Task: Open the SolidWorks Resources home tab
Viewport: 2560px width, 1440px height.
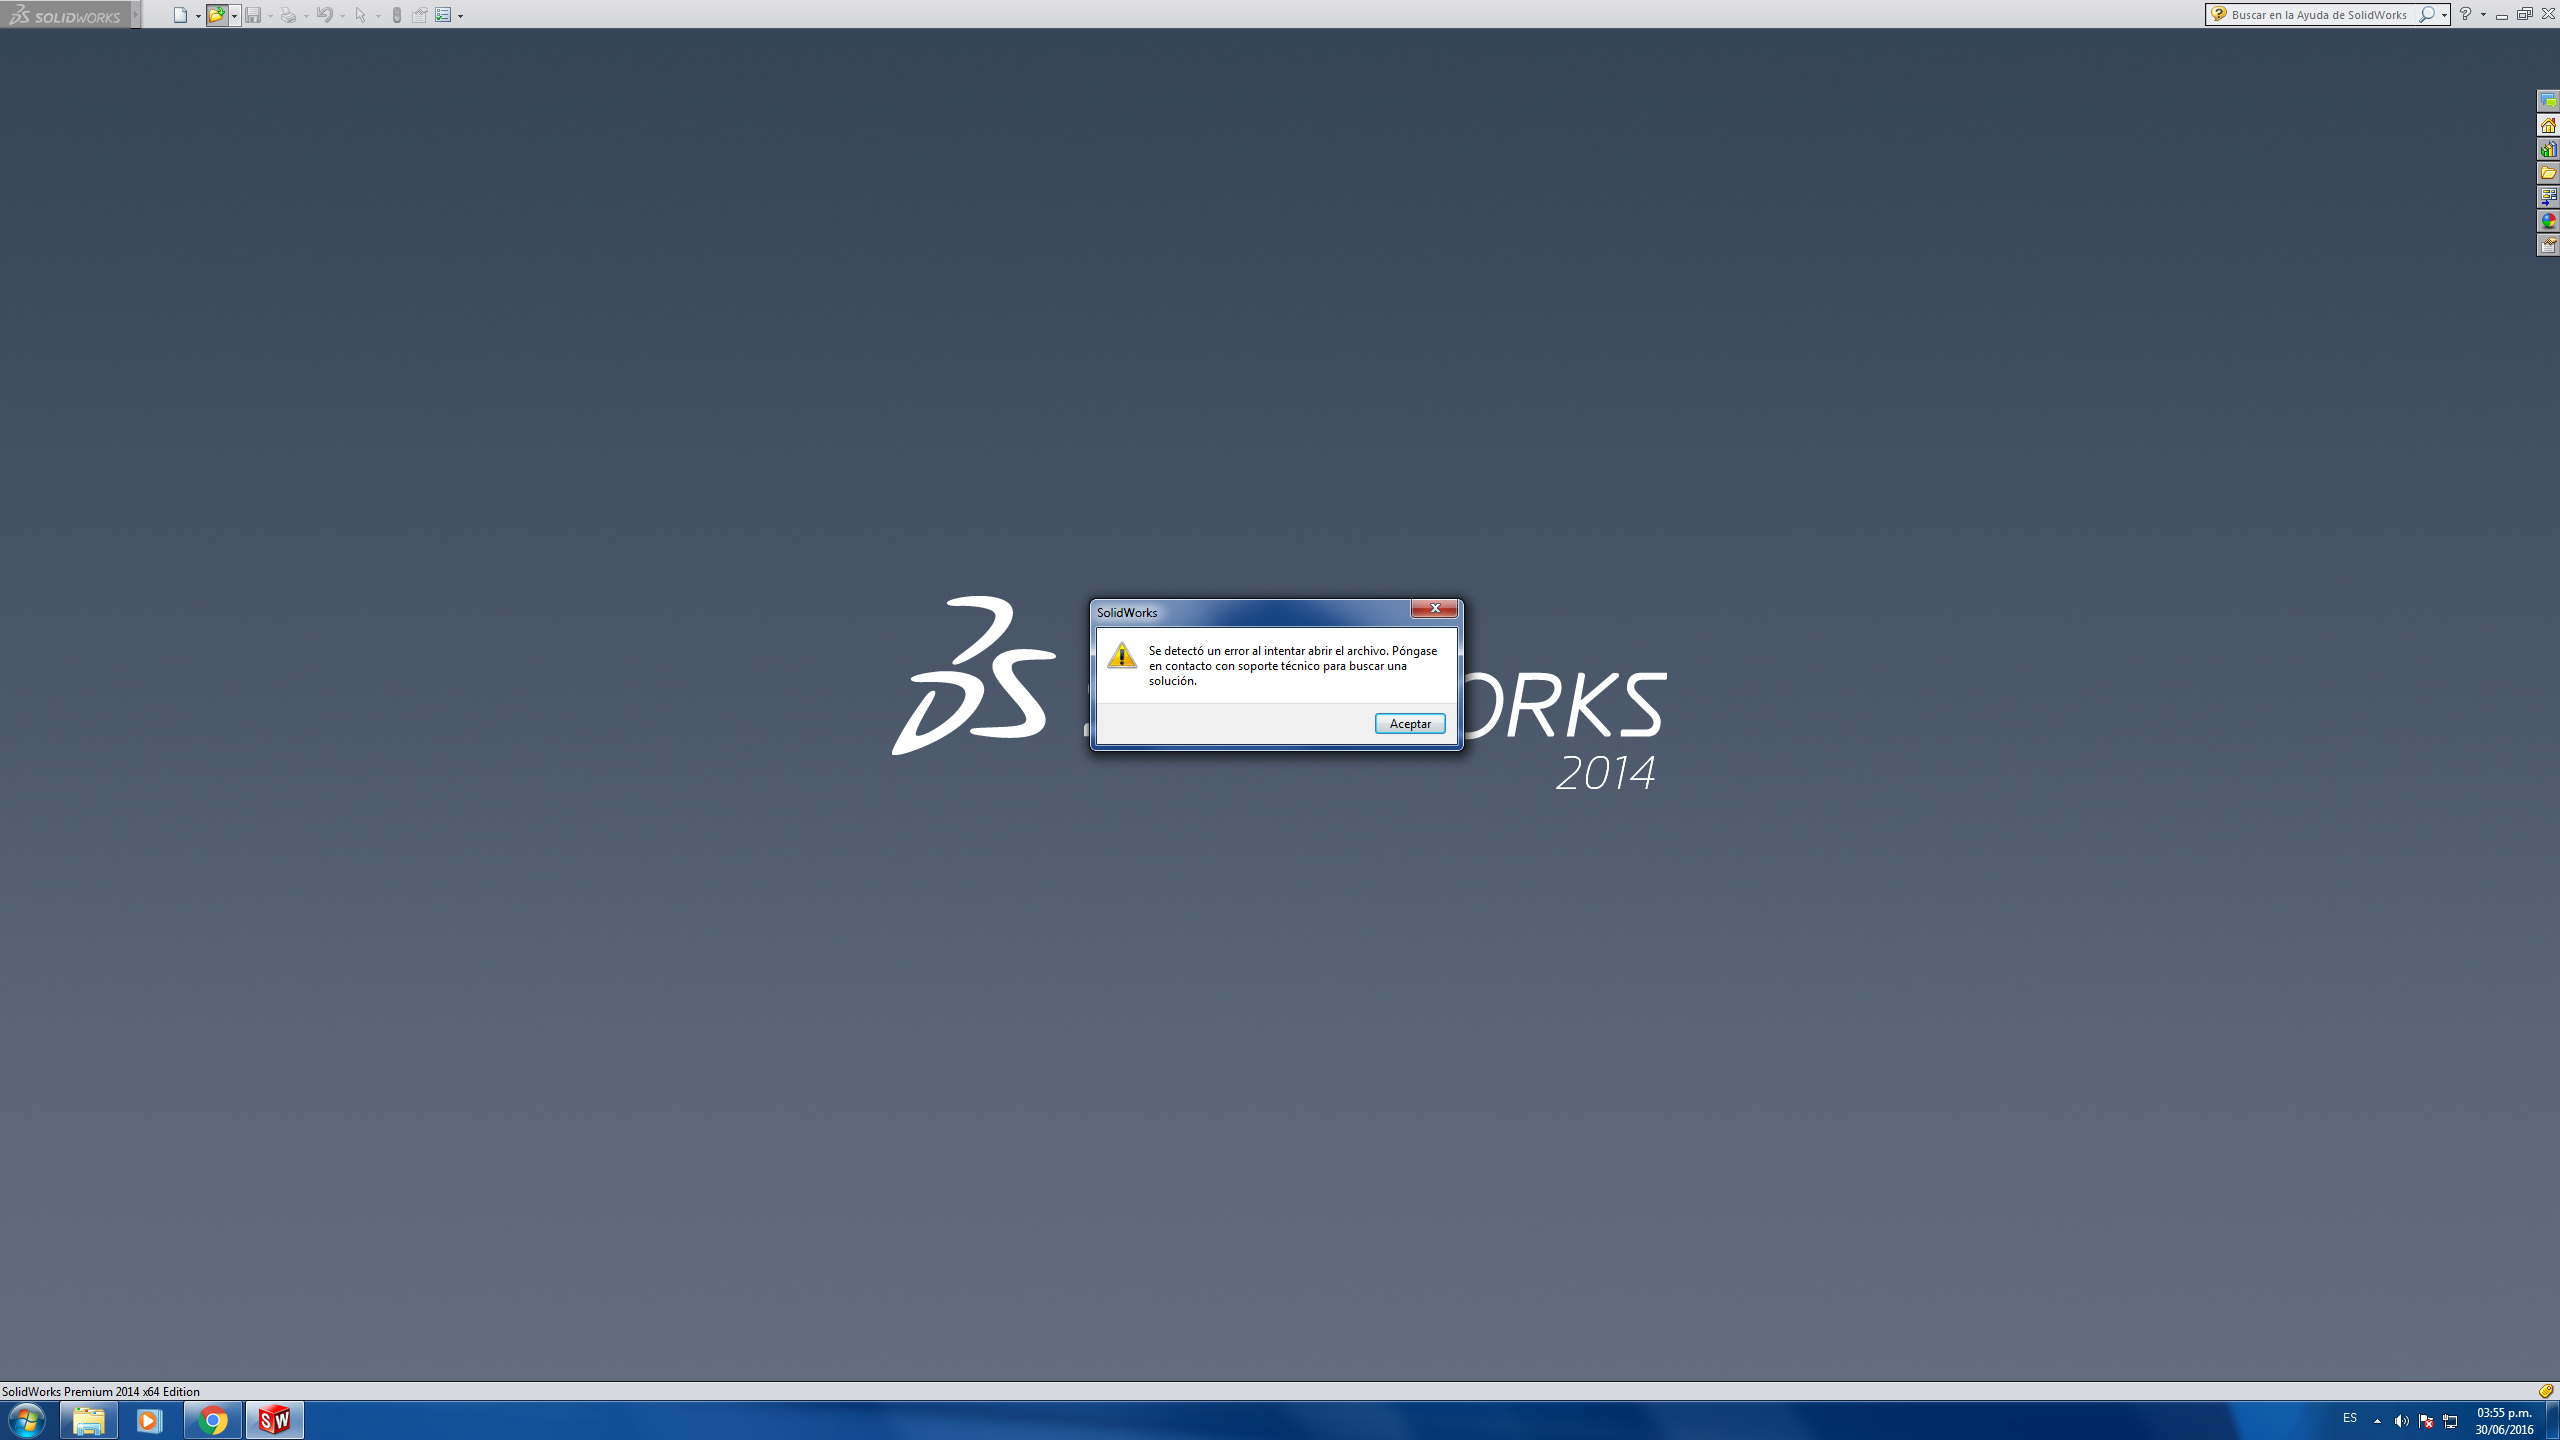Action: (x=2548, y=125)
